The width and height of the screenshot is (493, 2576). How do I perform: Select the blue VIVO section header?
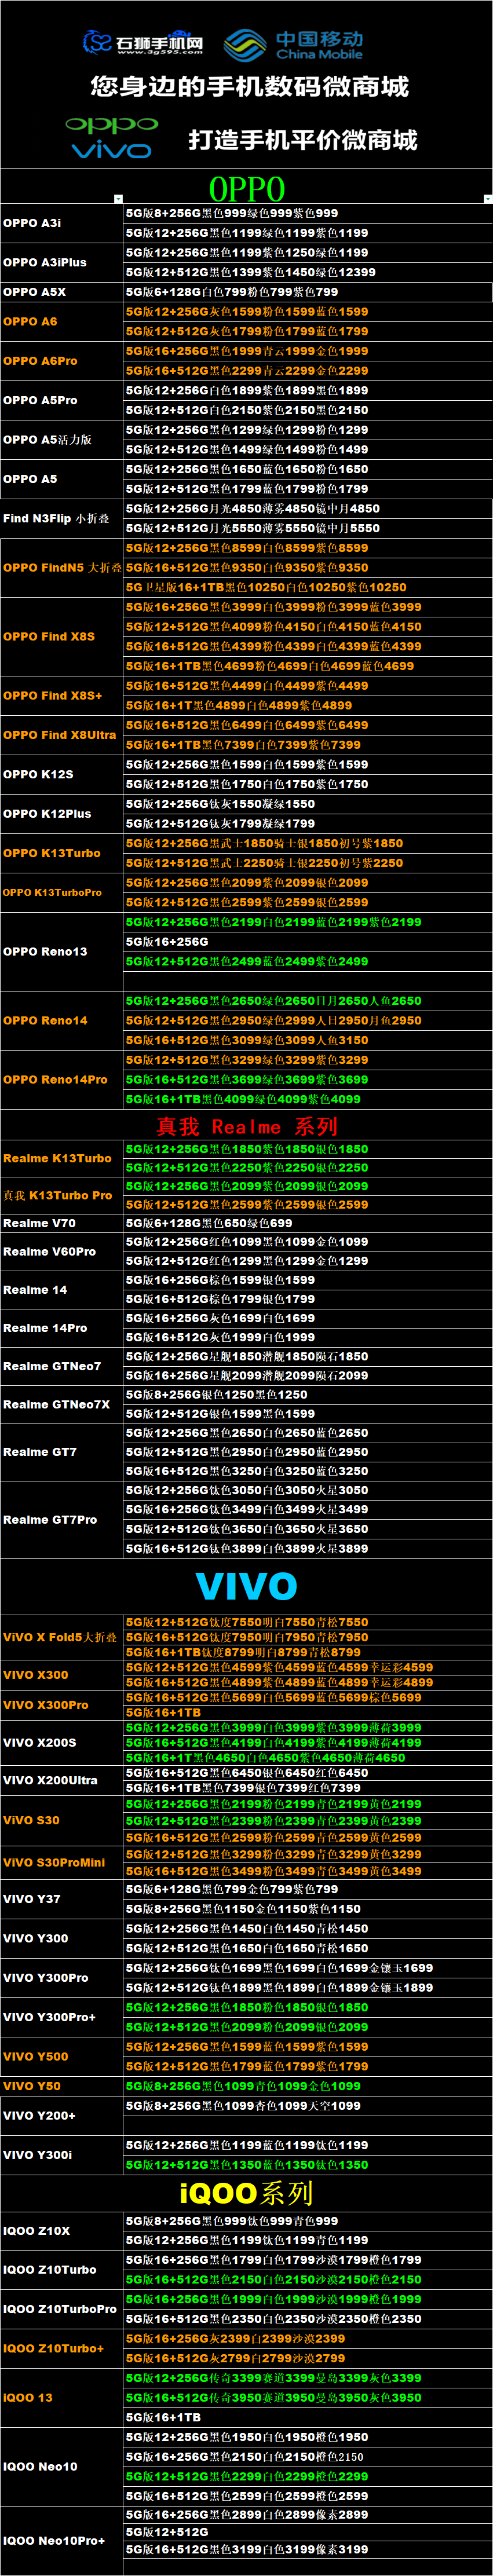pos(246,1586)
